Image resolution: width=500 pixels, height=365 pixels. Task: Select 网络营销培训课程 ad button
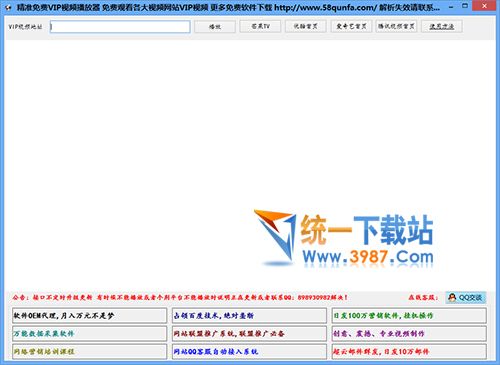click(89, 351)
